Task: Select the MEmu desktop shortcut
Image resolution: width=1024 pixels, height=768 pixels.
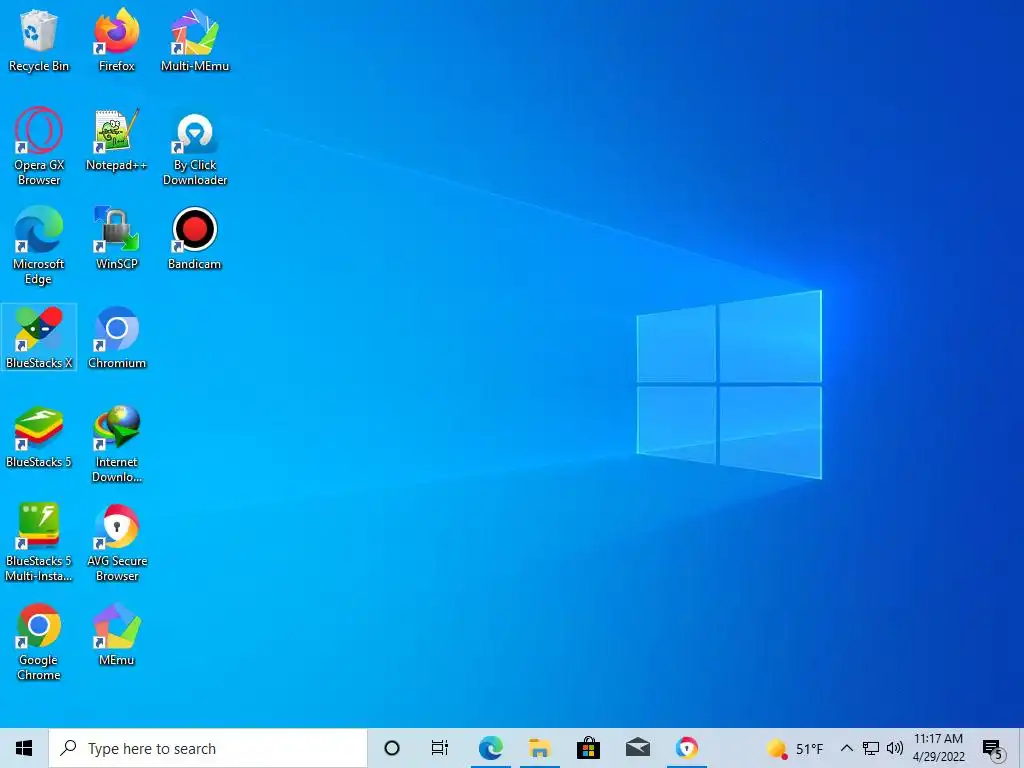Action: pyautogui.click(x=117, y=634)
